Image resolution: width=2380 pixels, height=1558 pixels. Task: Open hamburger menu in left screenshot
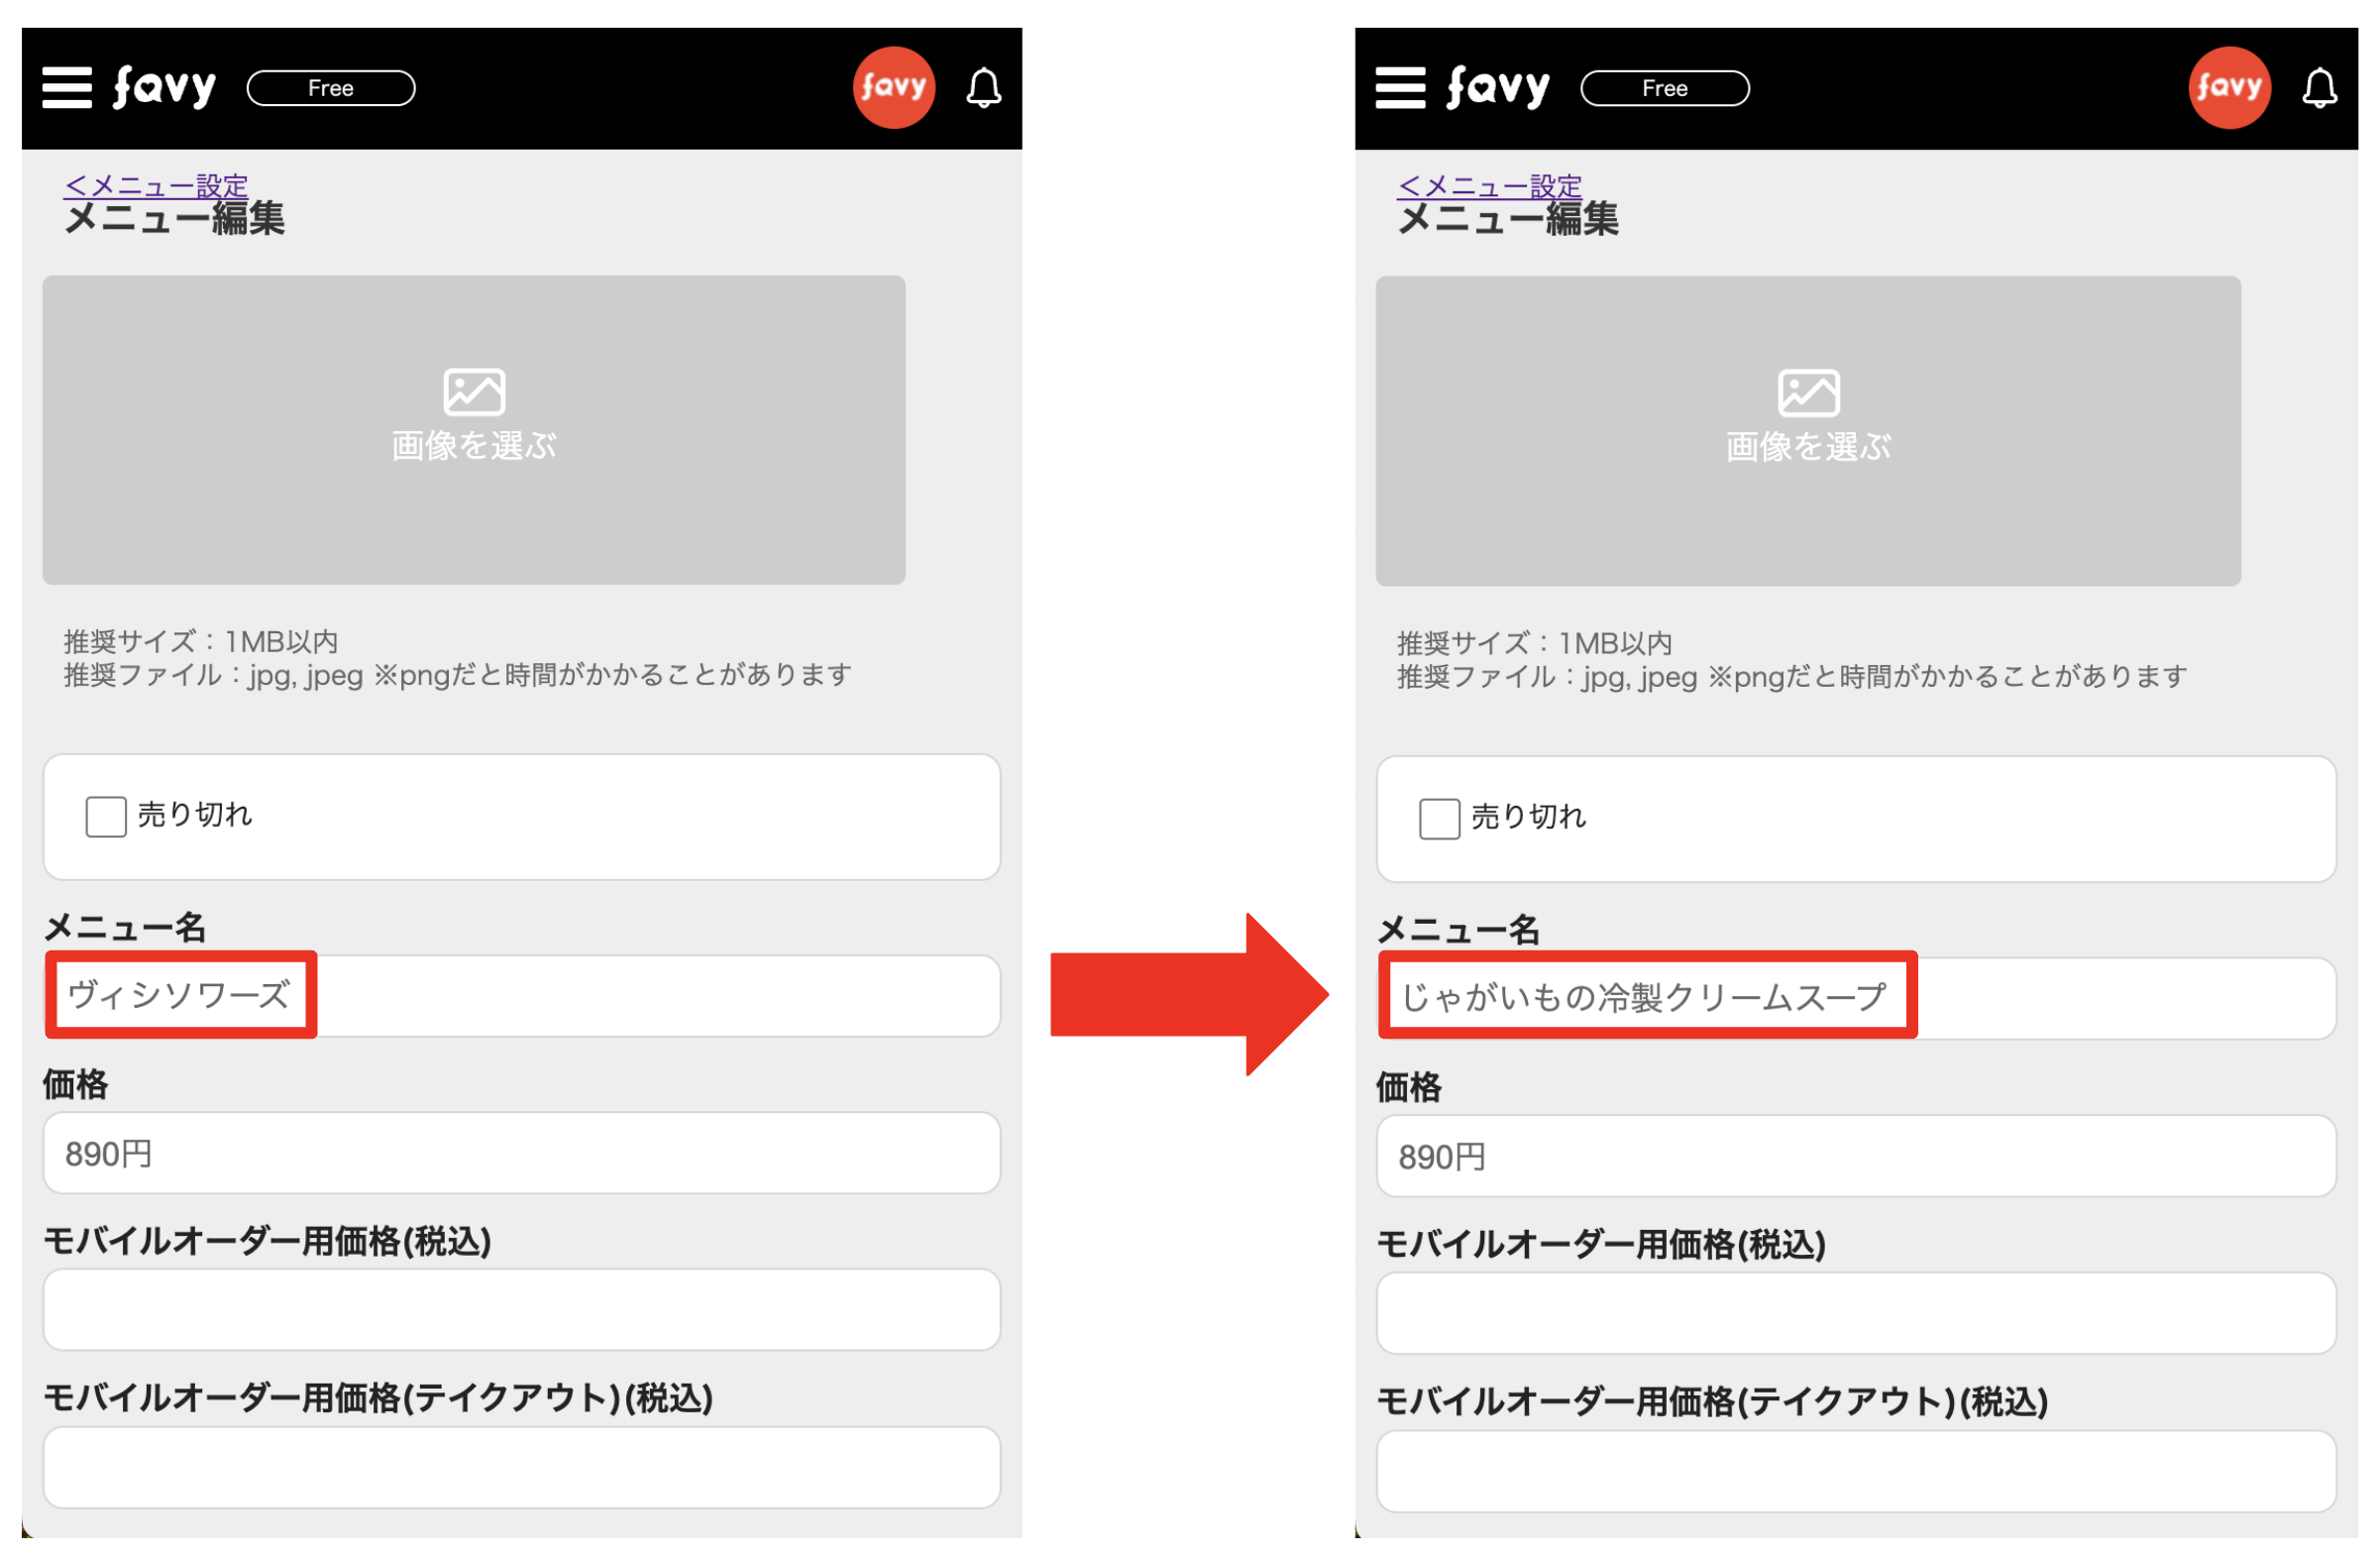point(67,88)
